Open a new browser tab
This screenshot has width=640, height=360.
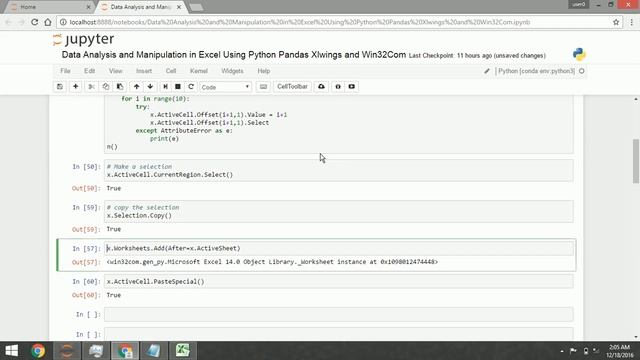click(196, 7)
